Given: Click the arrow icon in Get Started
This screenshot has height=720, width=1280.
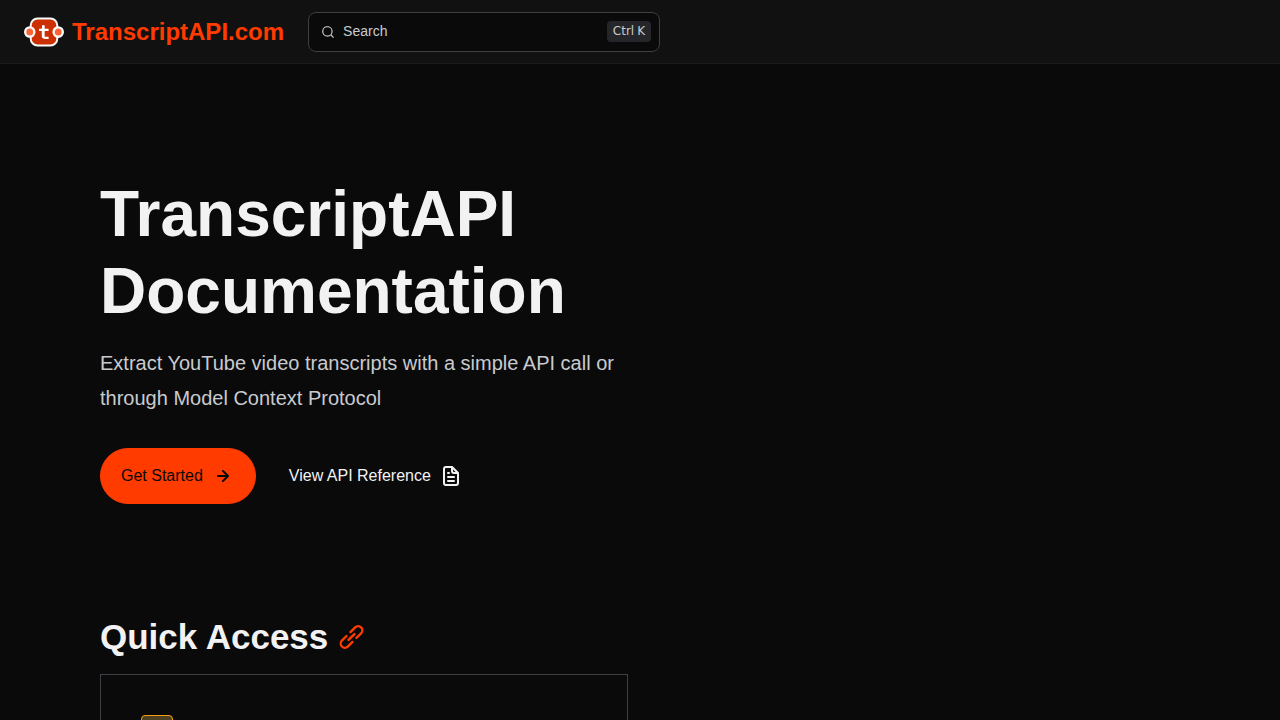Looking at the screenshot, I should (x=223, y=476).
